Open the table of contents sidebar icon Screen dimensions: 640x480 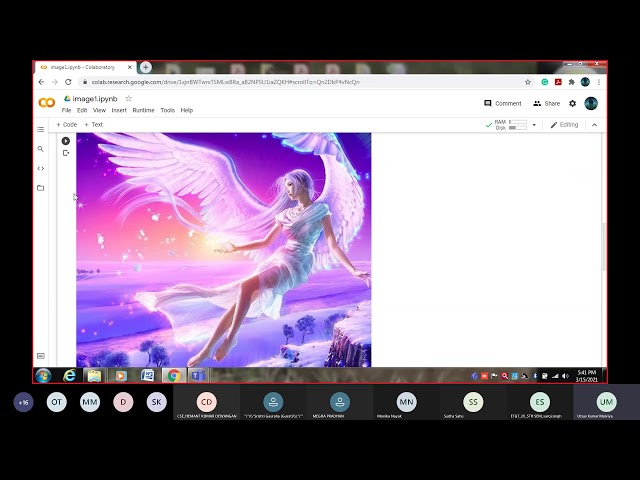[x=40, y=129]
